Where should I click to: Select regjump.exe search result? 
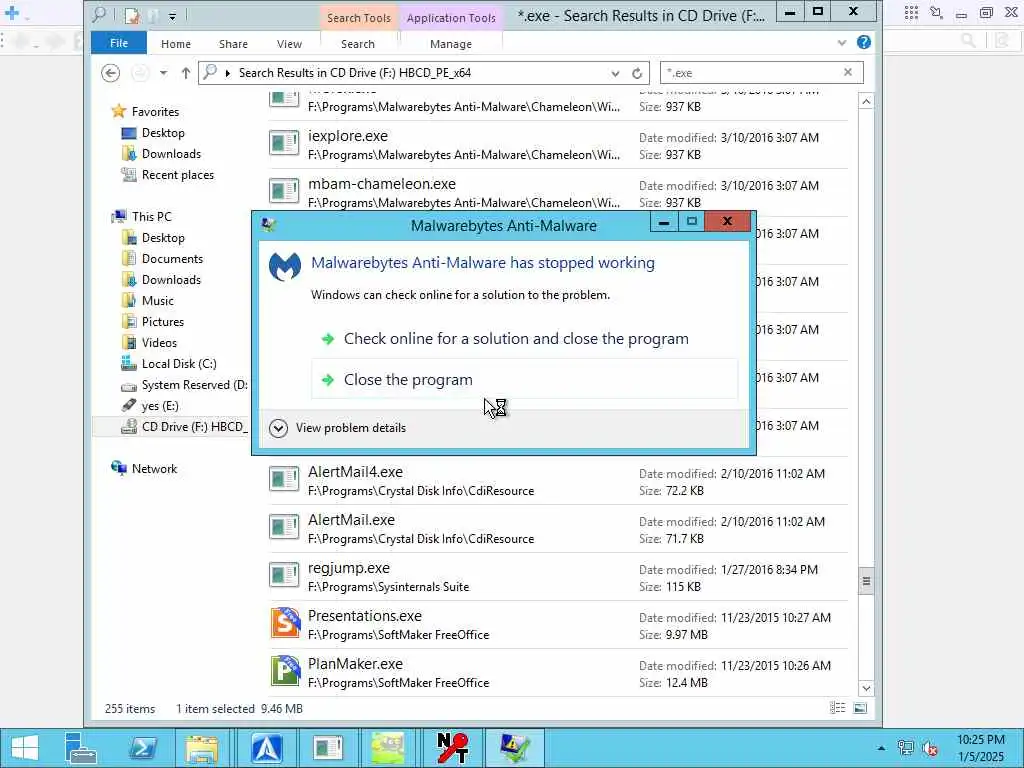[558, 577]
